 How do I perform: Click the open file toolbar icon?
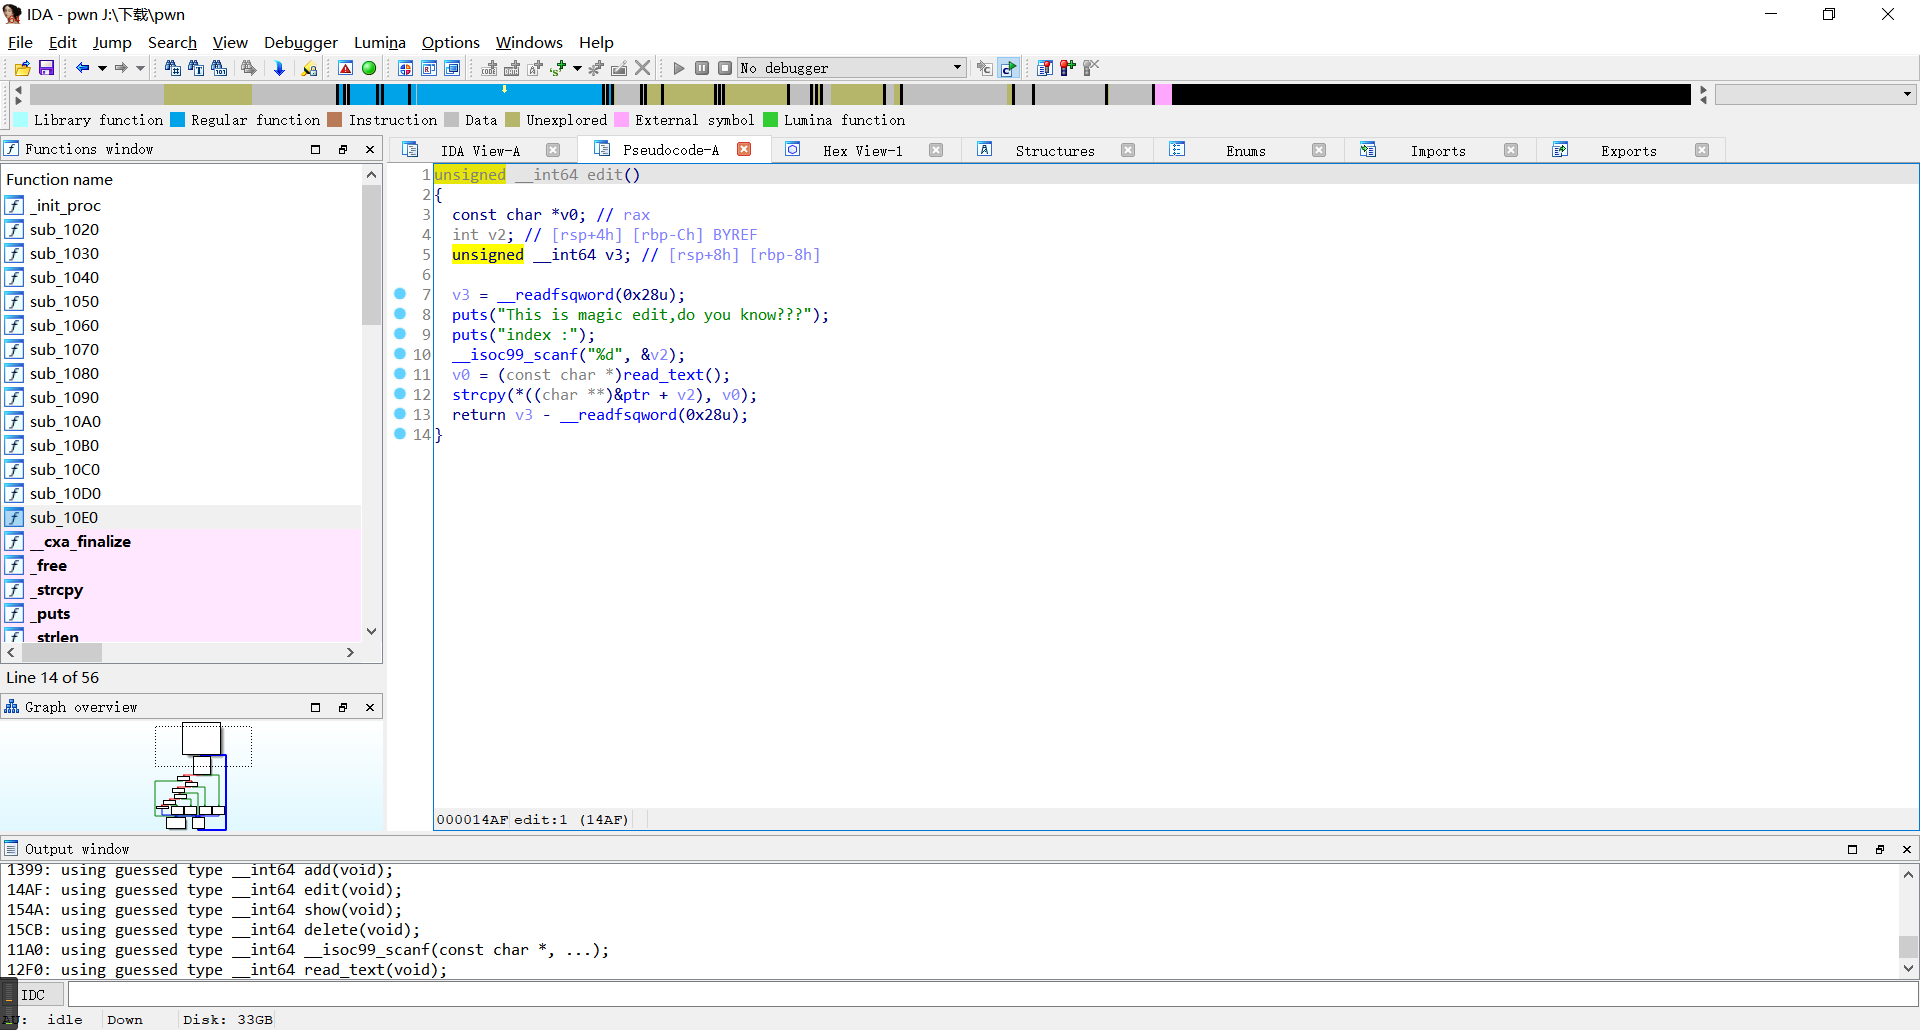(x=22, y=68)
